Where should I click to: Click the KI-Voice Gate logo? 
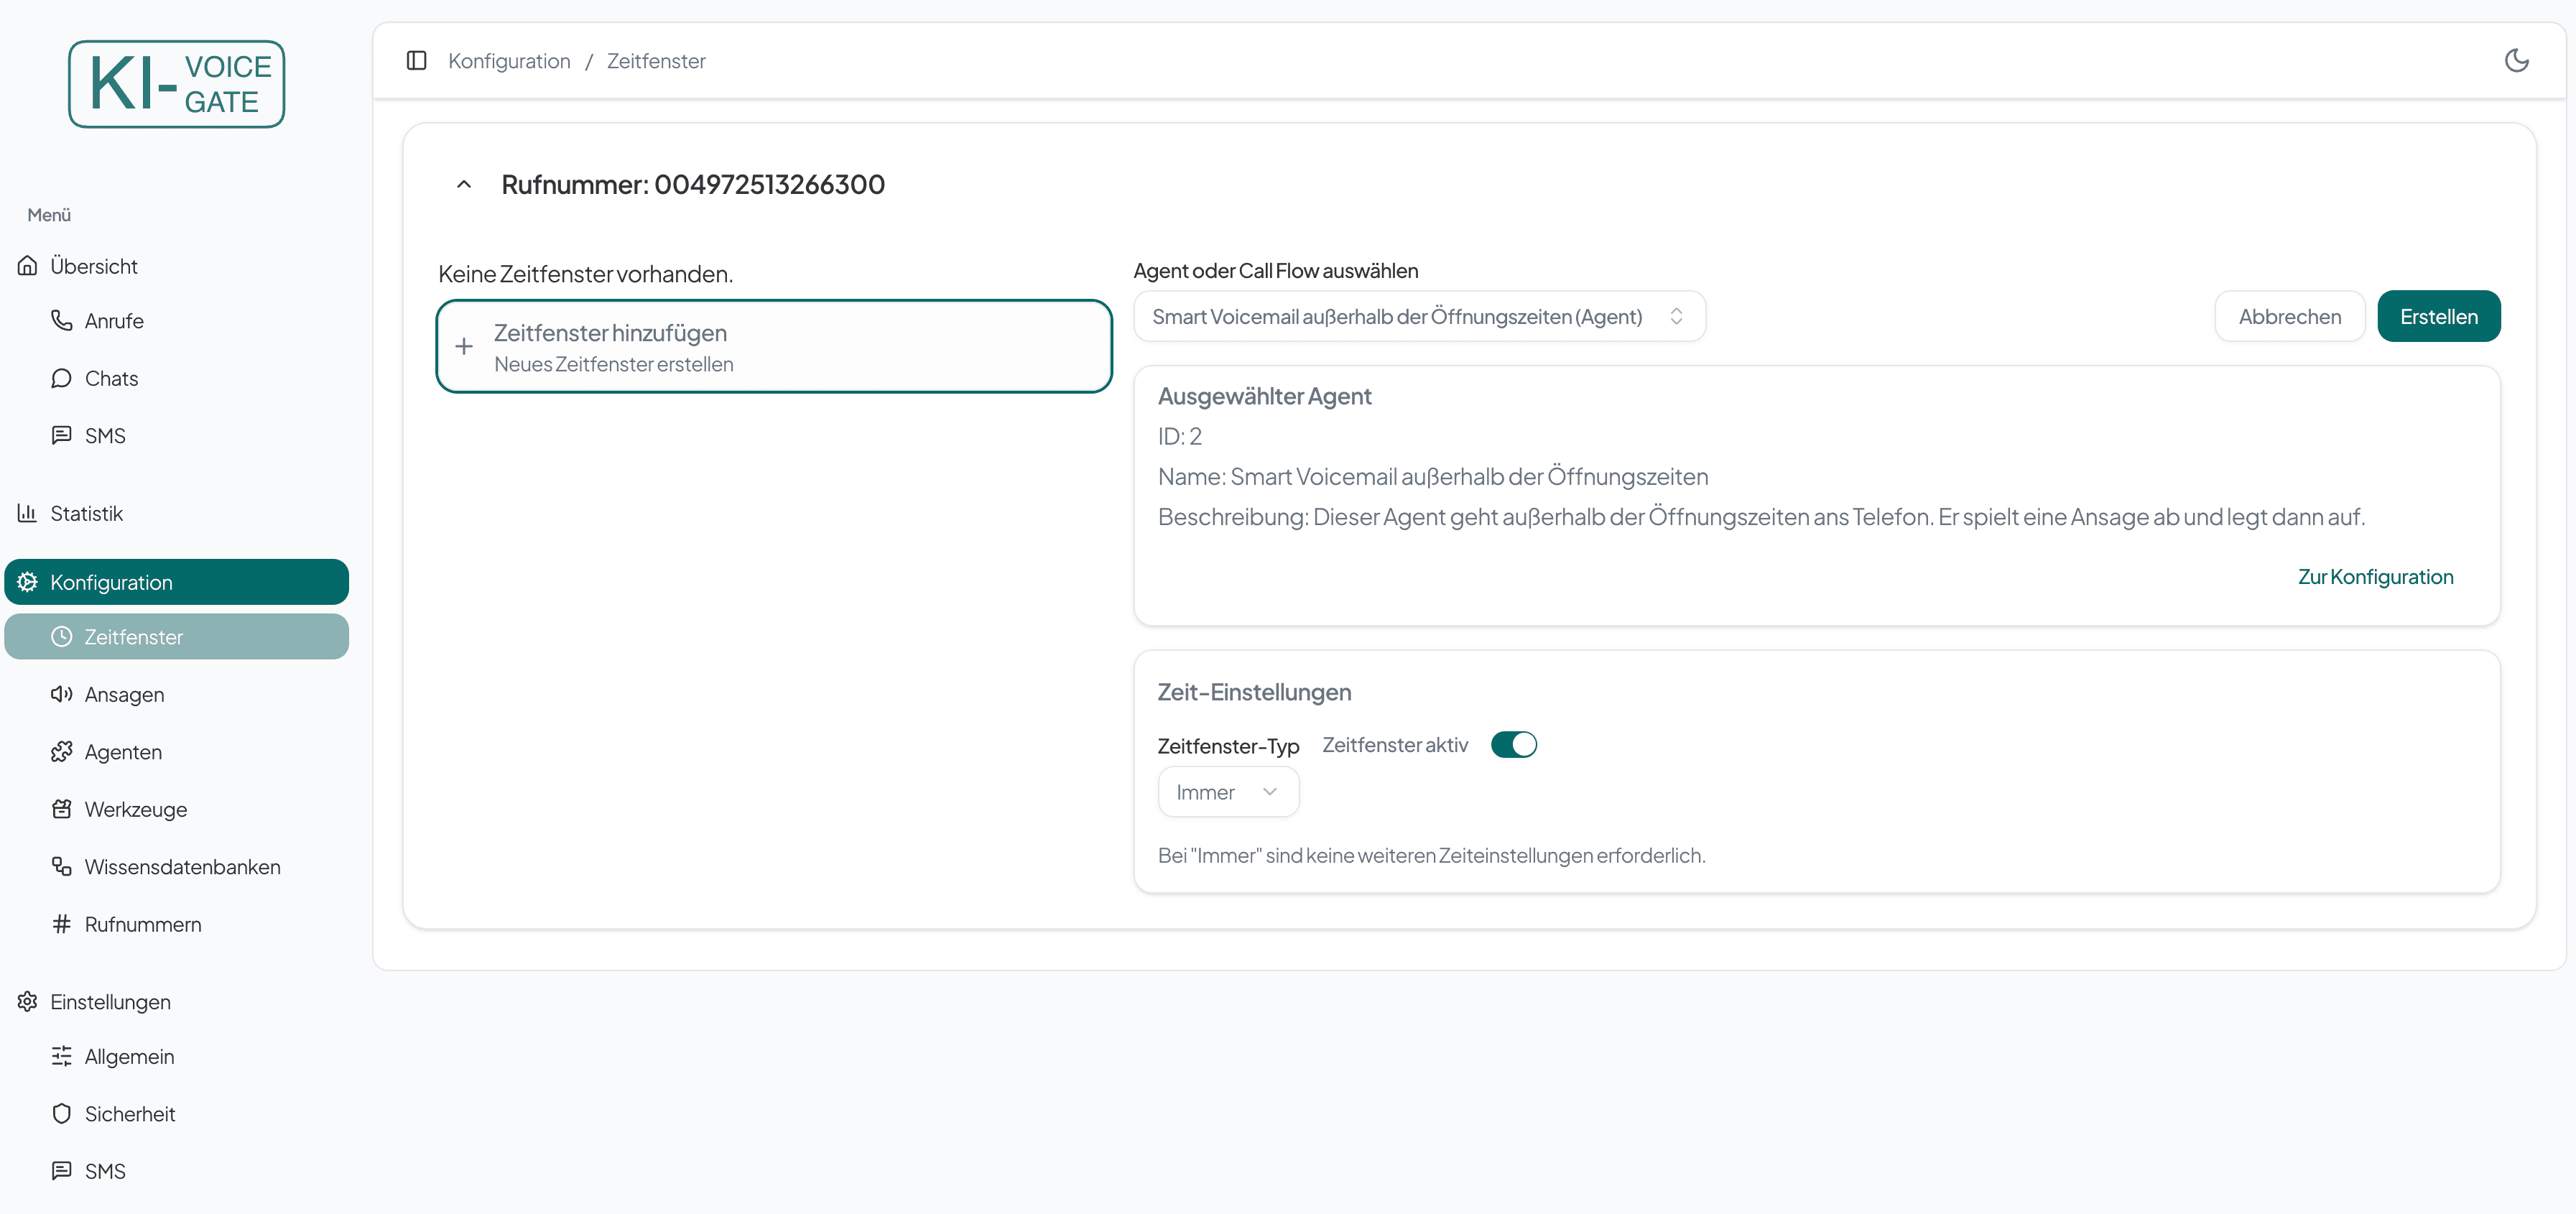[x=177, y=84]
